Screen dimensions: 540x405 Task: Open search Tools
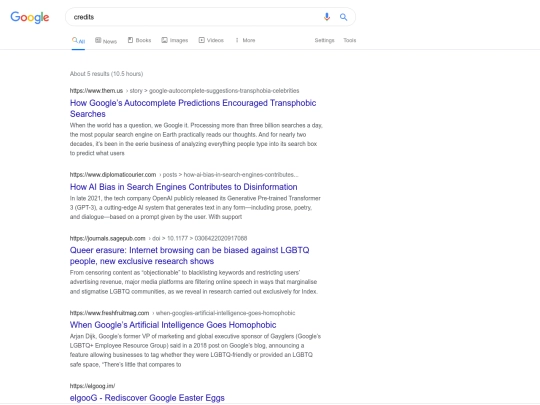point(350,40)
